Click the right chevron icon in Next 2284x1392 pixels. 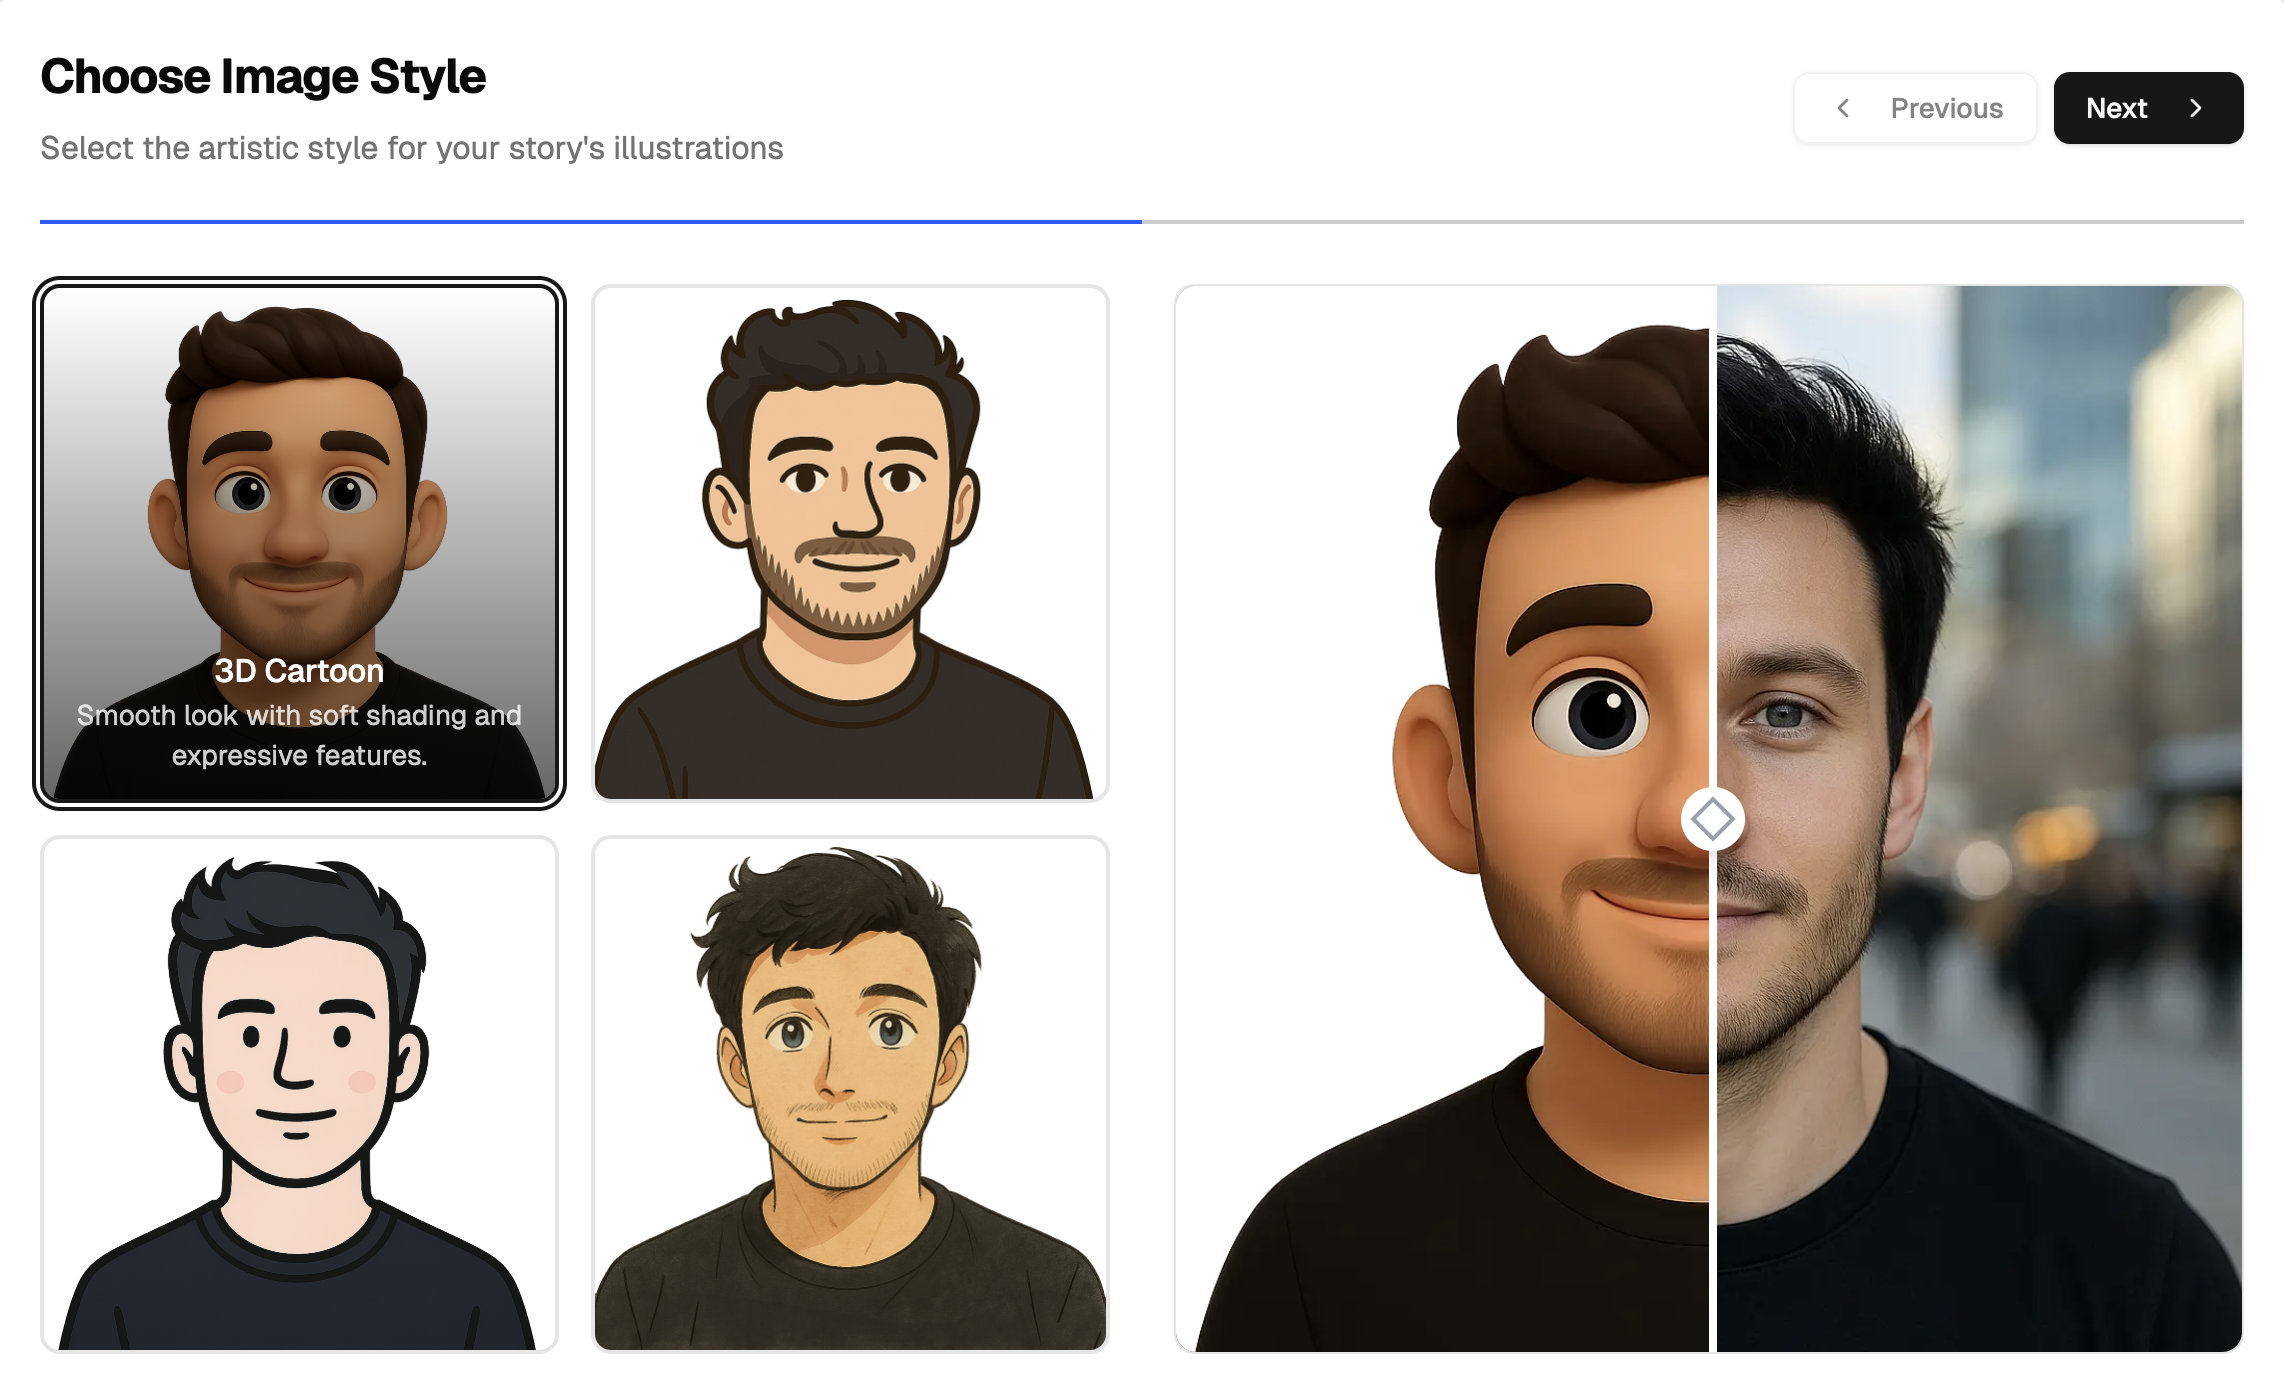tap(2196, 108)
